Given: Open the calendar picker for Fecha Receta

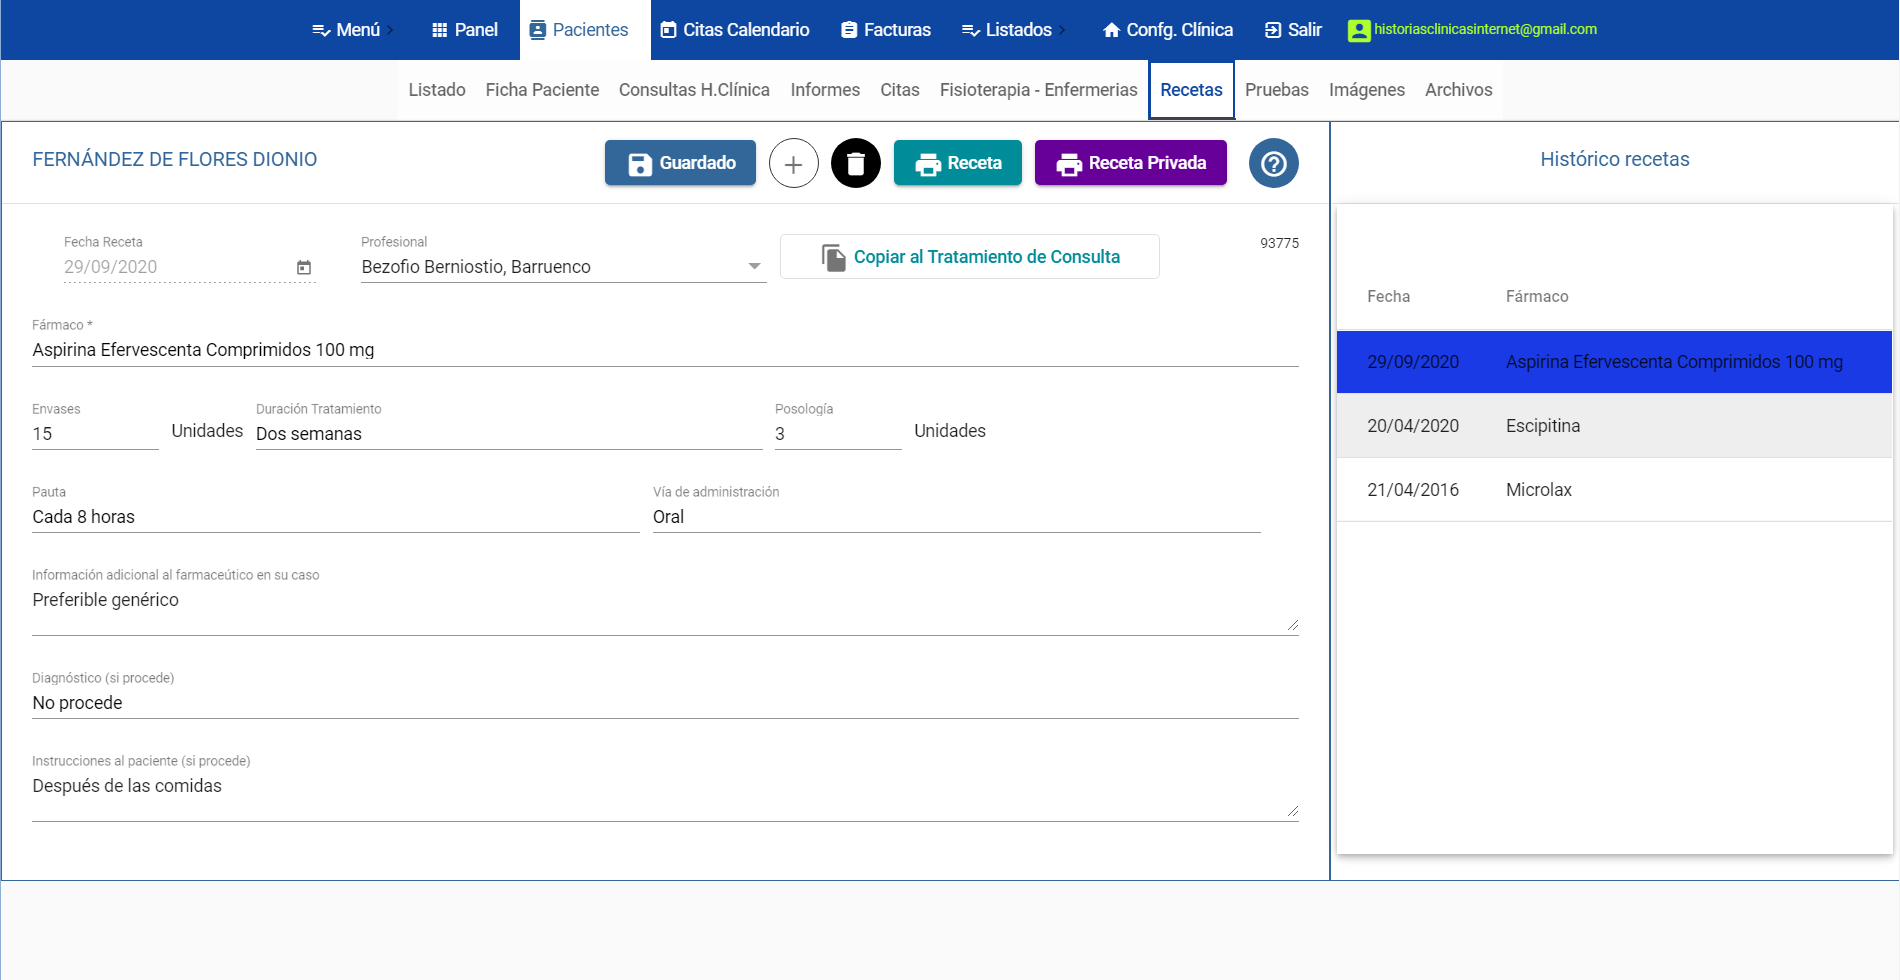Looking at the screenshot, I should [304, 267].
